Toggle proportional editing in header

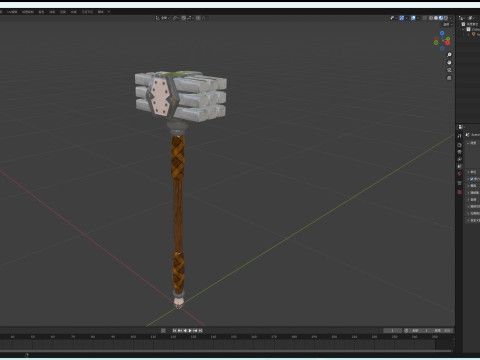[x=198, y=18]
